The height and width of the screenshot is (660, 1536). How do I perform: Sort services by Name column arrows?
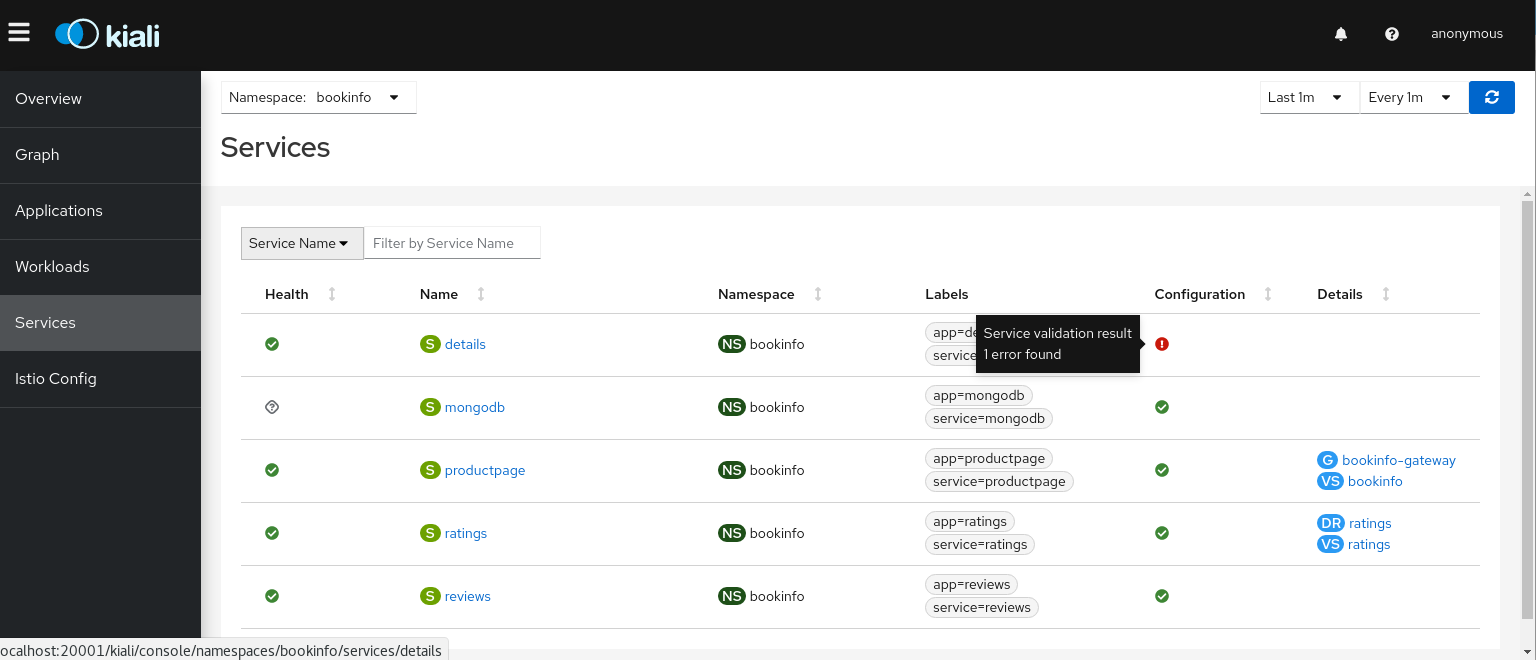pyautogui.click(x=481, y=294)
